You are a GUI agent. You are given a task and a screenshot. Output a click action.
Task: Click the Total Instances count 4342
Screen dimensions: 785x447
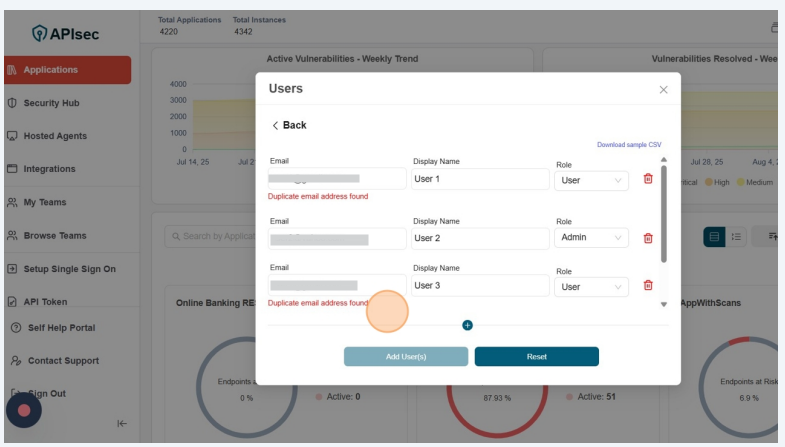(243, 32)
